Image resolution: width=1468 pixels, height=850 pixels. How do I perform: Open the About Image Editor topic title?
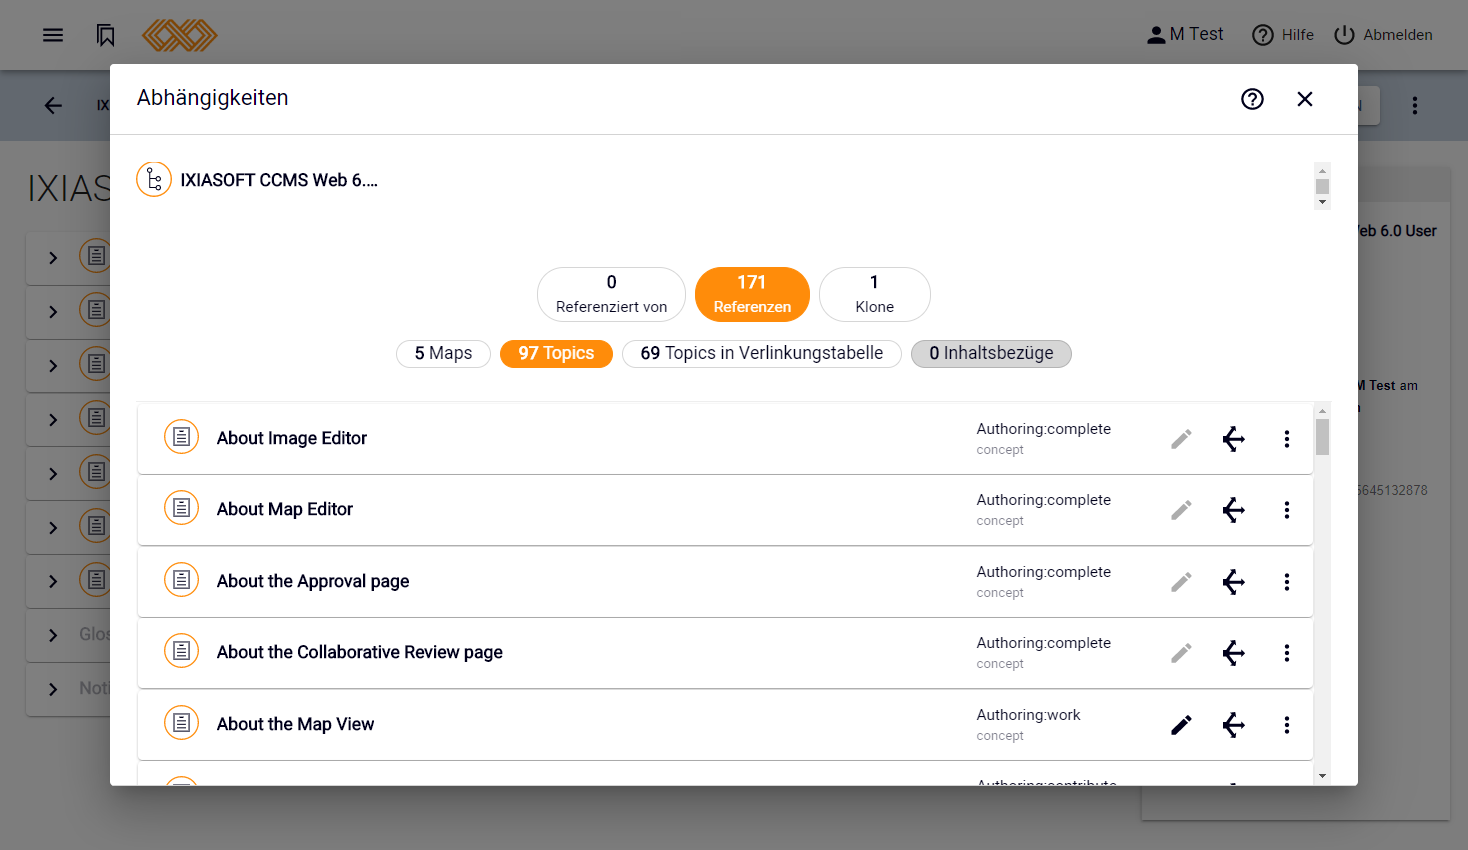coord(292,438)
